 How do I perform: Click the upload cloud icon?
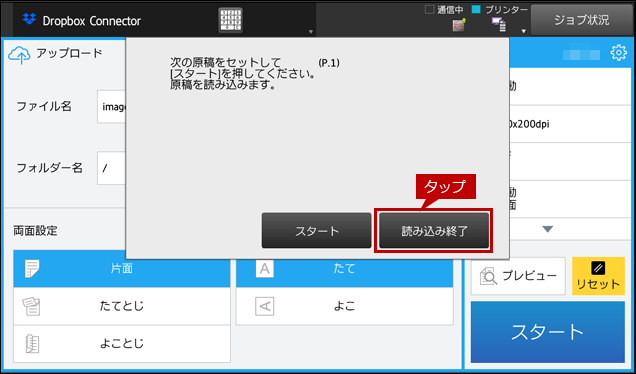(19, 55)
